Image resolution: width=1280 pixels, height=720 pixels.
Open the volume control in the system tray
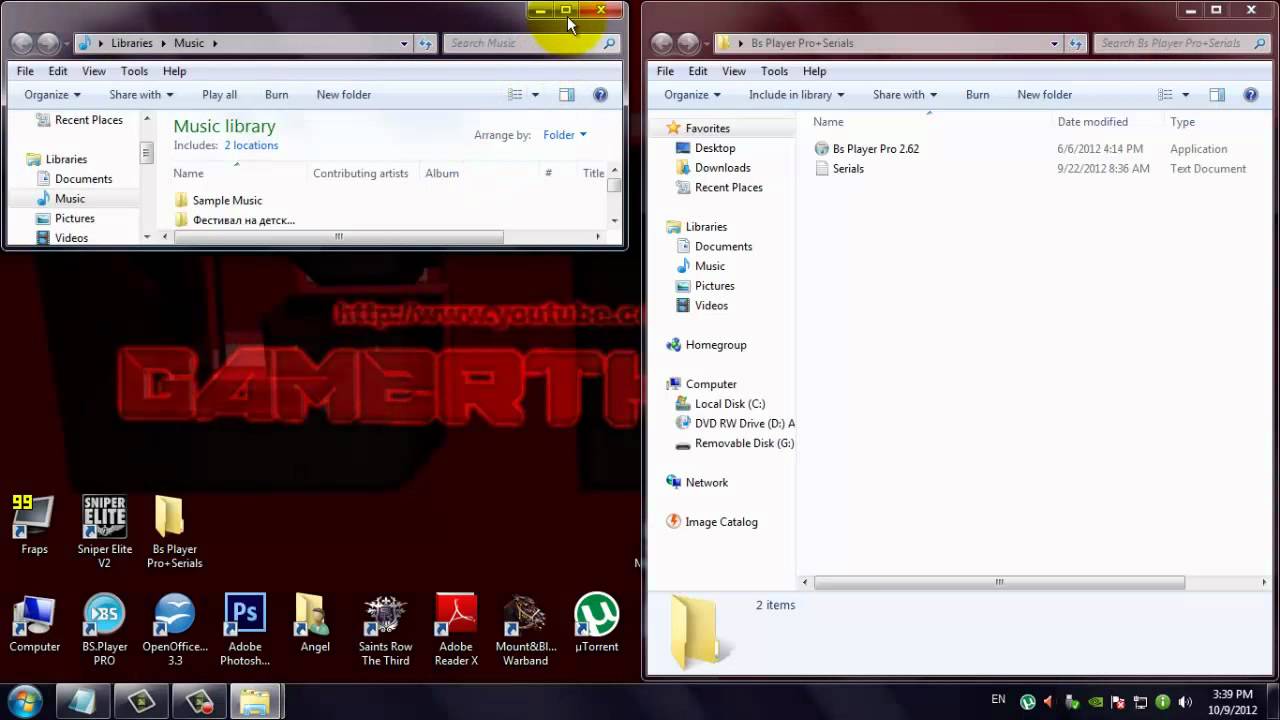coord(1185,702)
